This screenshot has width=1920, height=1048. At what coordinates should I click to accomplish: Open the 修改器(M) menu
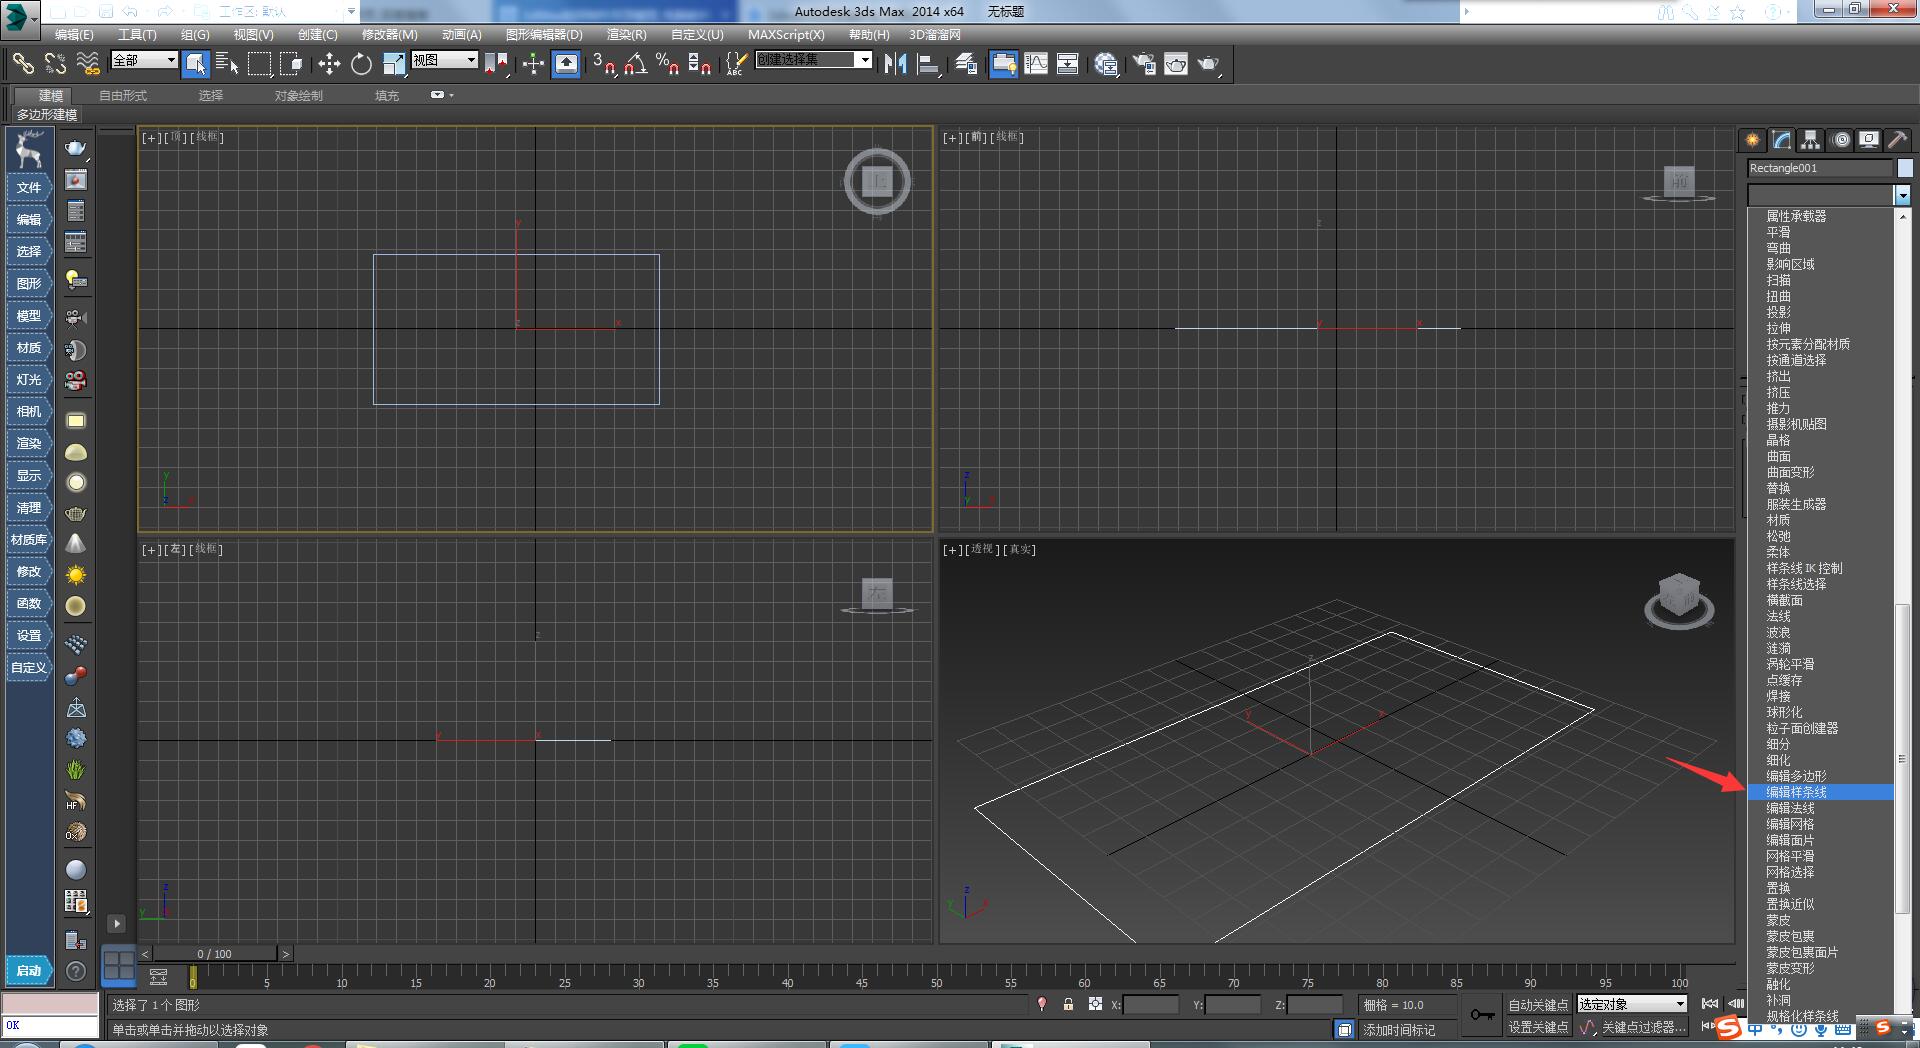pyautogui.click(x=389, y=35)
